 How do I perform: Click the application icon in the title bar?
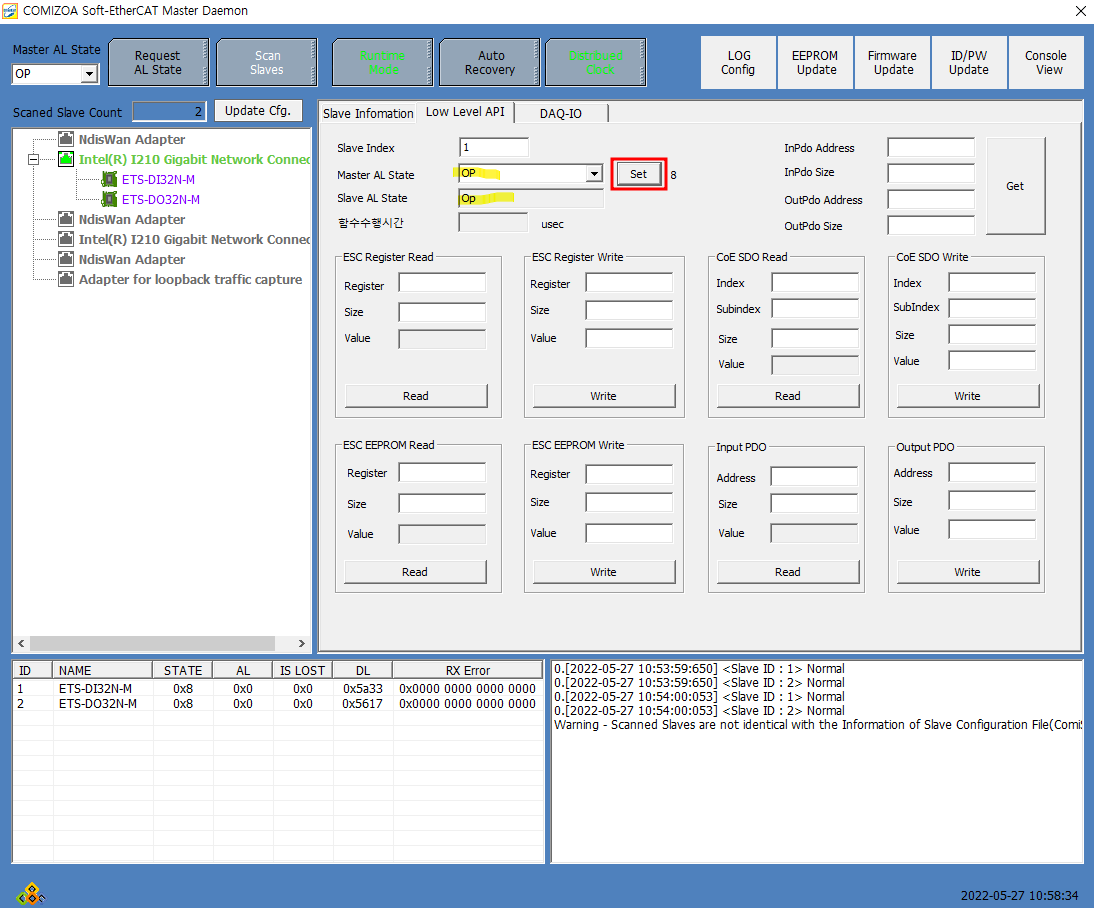pyautogui.click(x=11, y=11)
